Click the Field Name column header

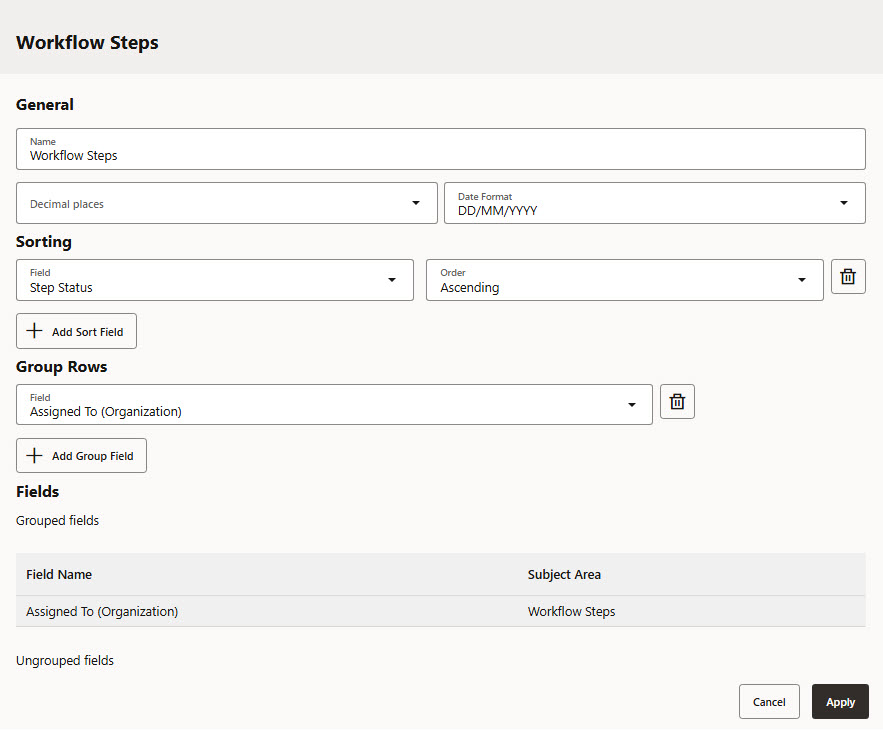coord(59,575)
